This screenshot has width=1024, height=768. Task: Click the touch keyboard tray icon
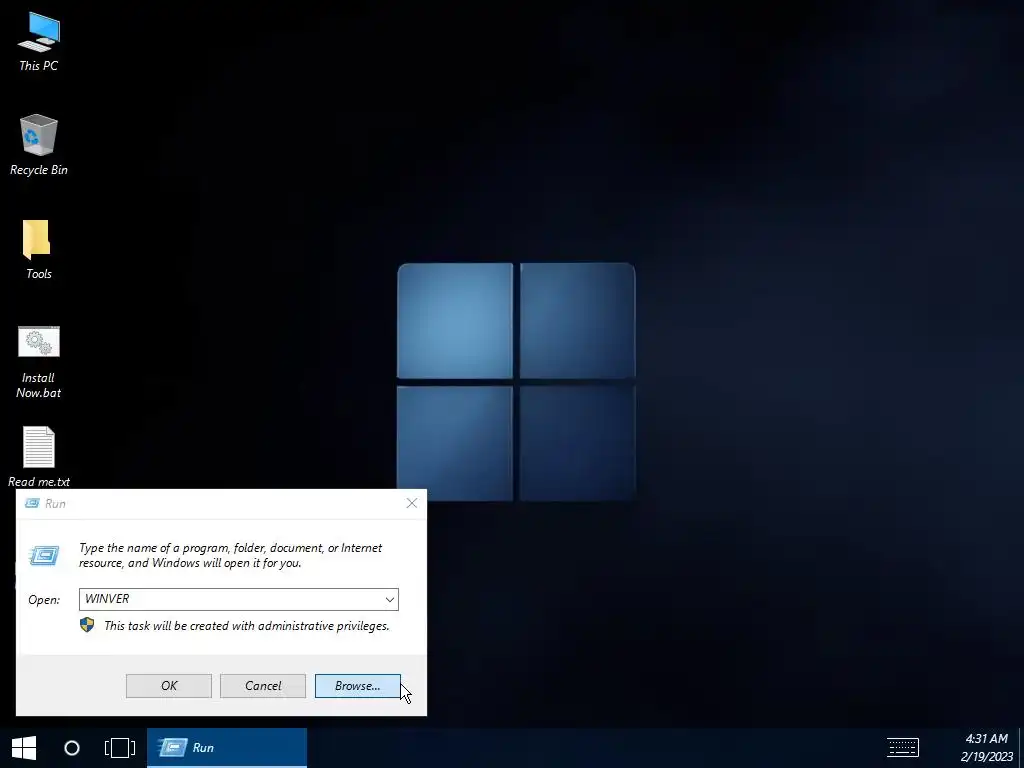pyautogui.click(x=903, y=747)
